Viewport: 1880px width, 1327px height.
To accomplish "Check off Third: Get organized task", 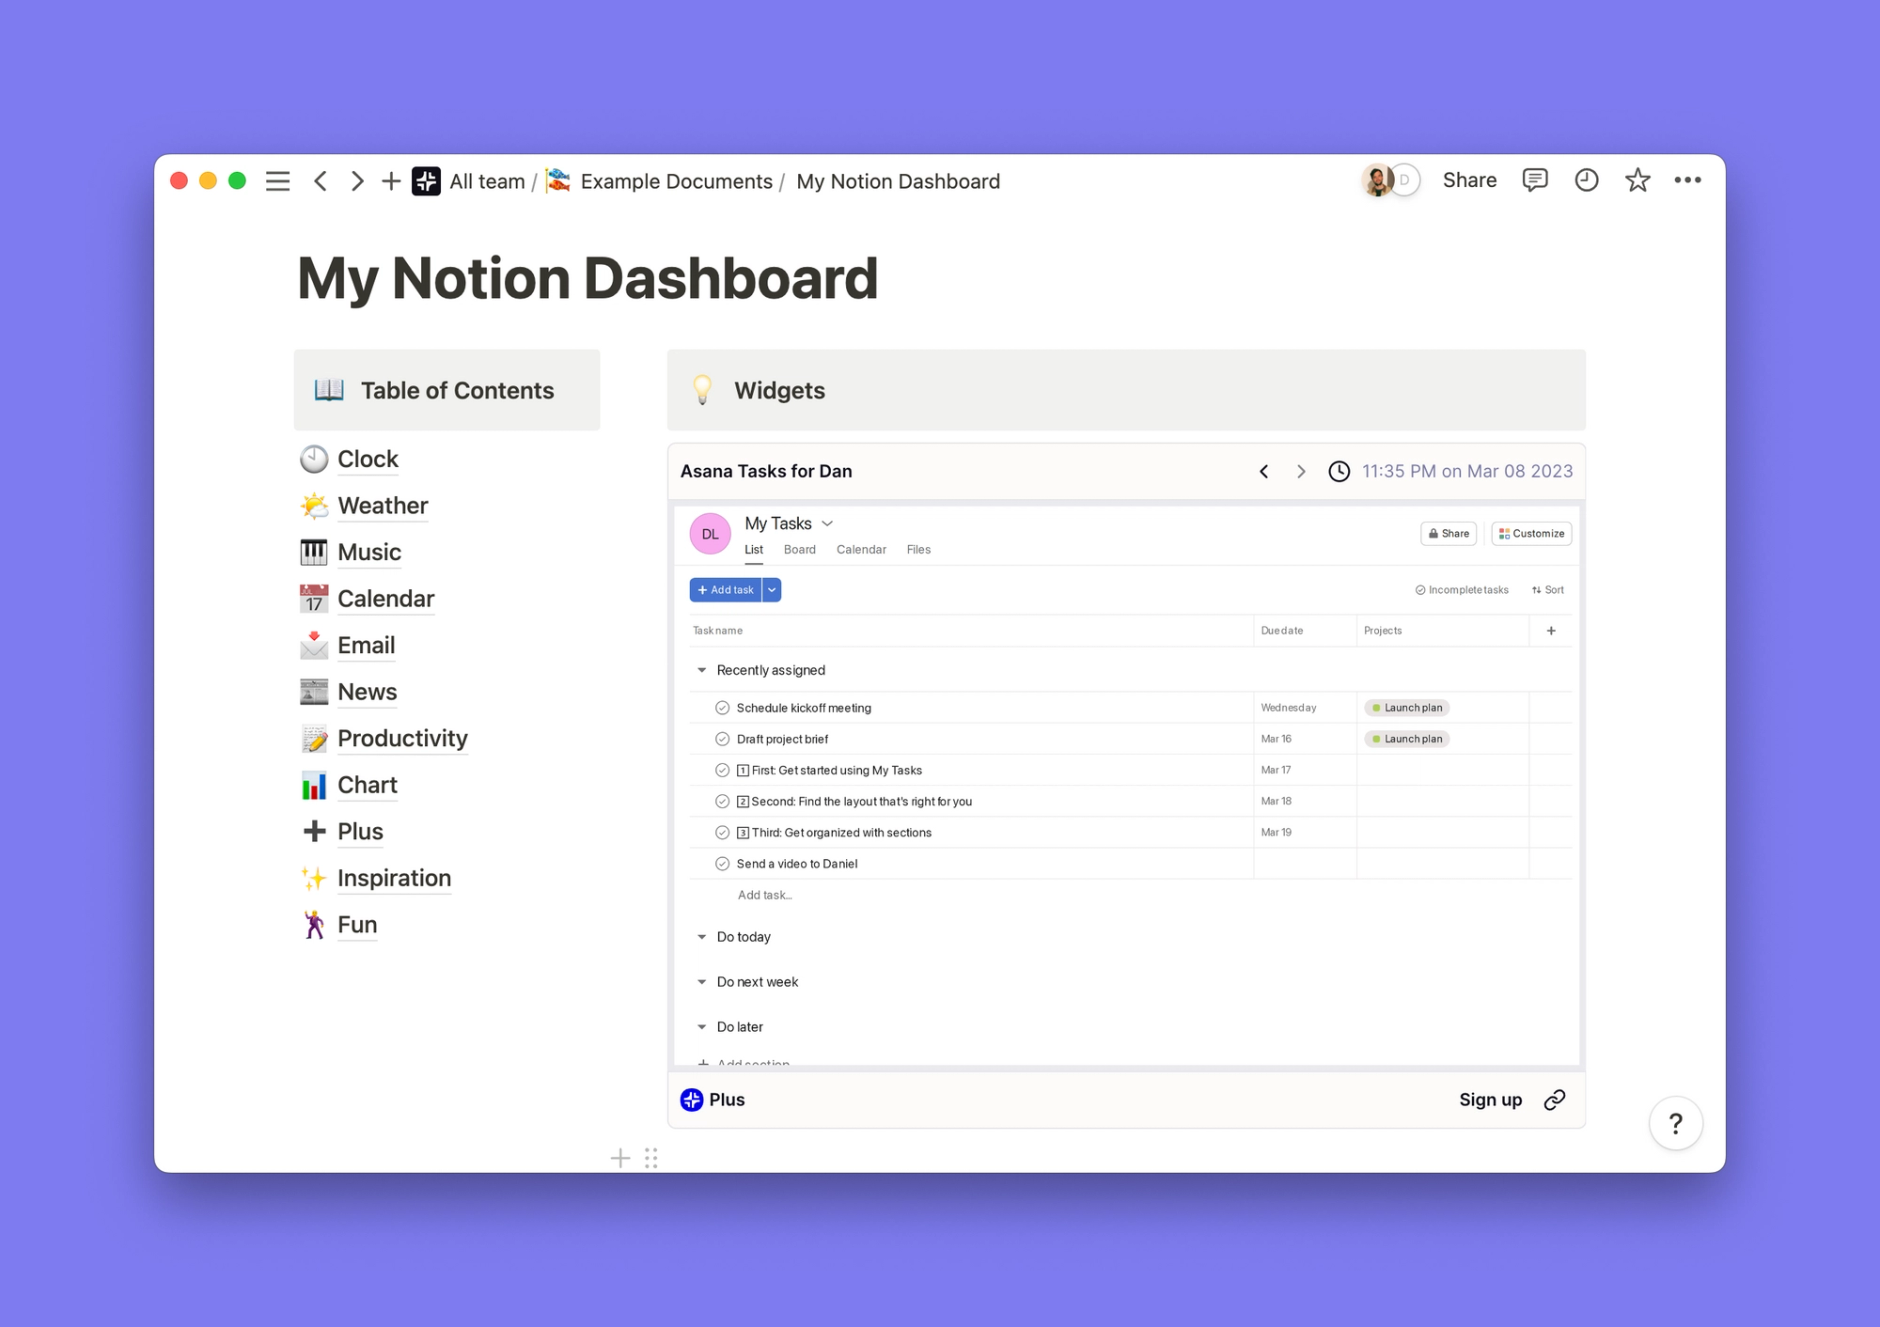I will (722, 832).
